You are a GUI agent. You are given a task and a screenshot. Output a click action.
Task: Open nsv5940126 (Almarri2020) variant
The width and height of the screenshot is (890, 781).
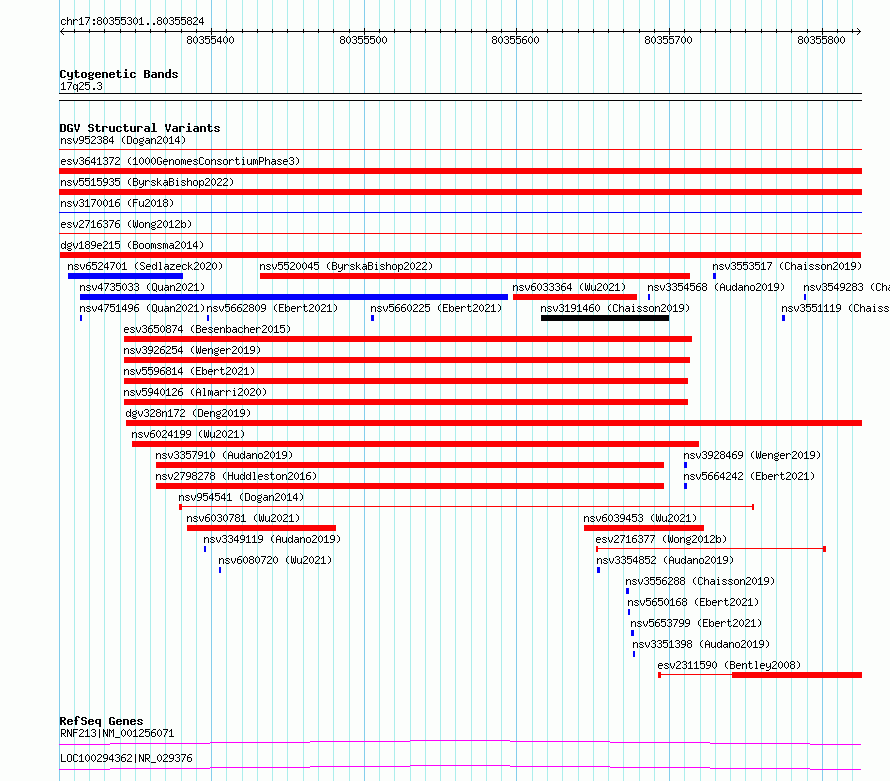click(x=195, y=392)
